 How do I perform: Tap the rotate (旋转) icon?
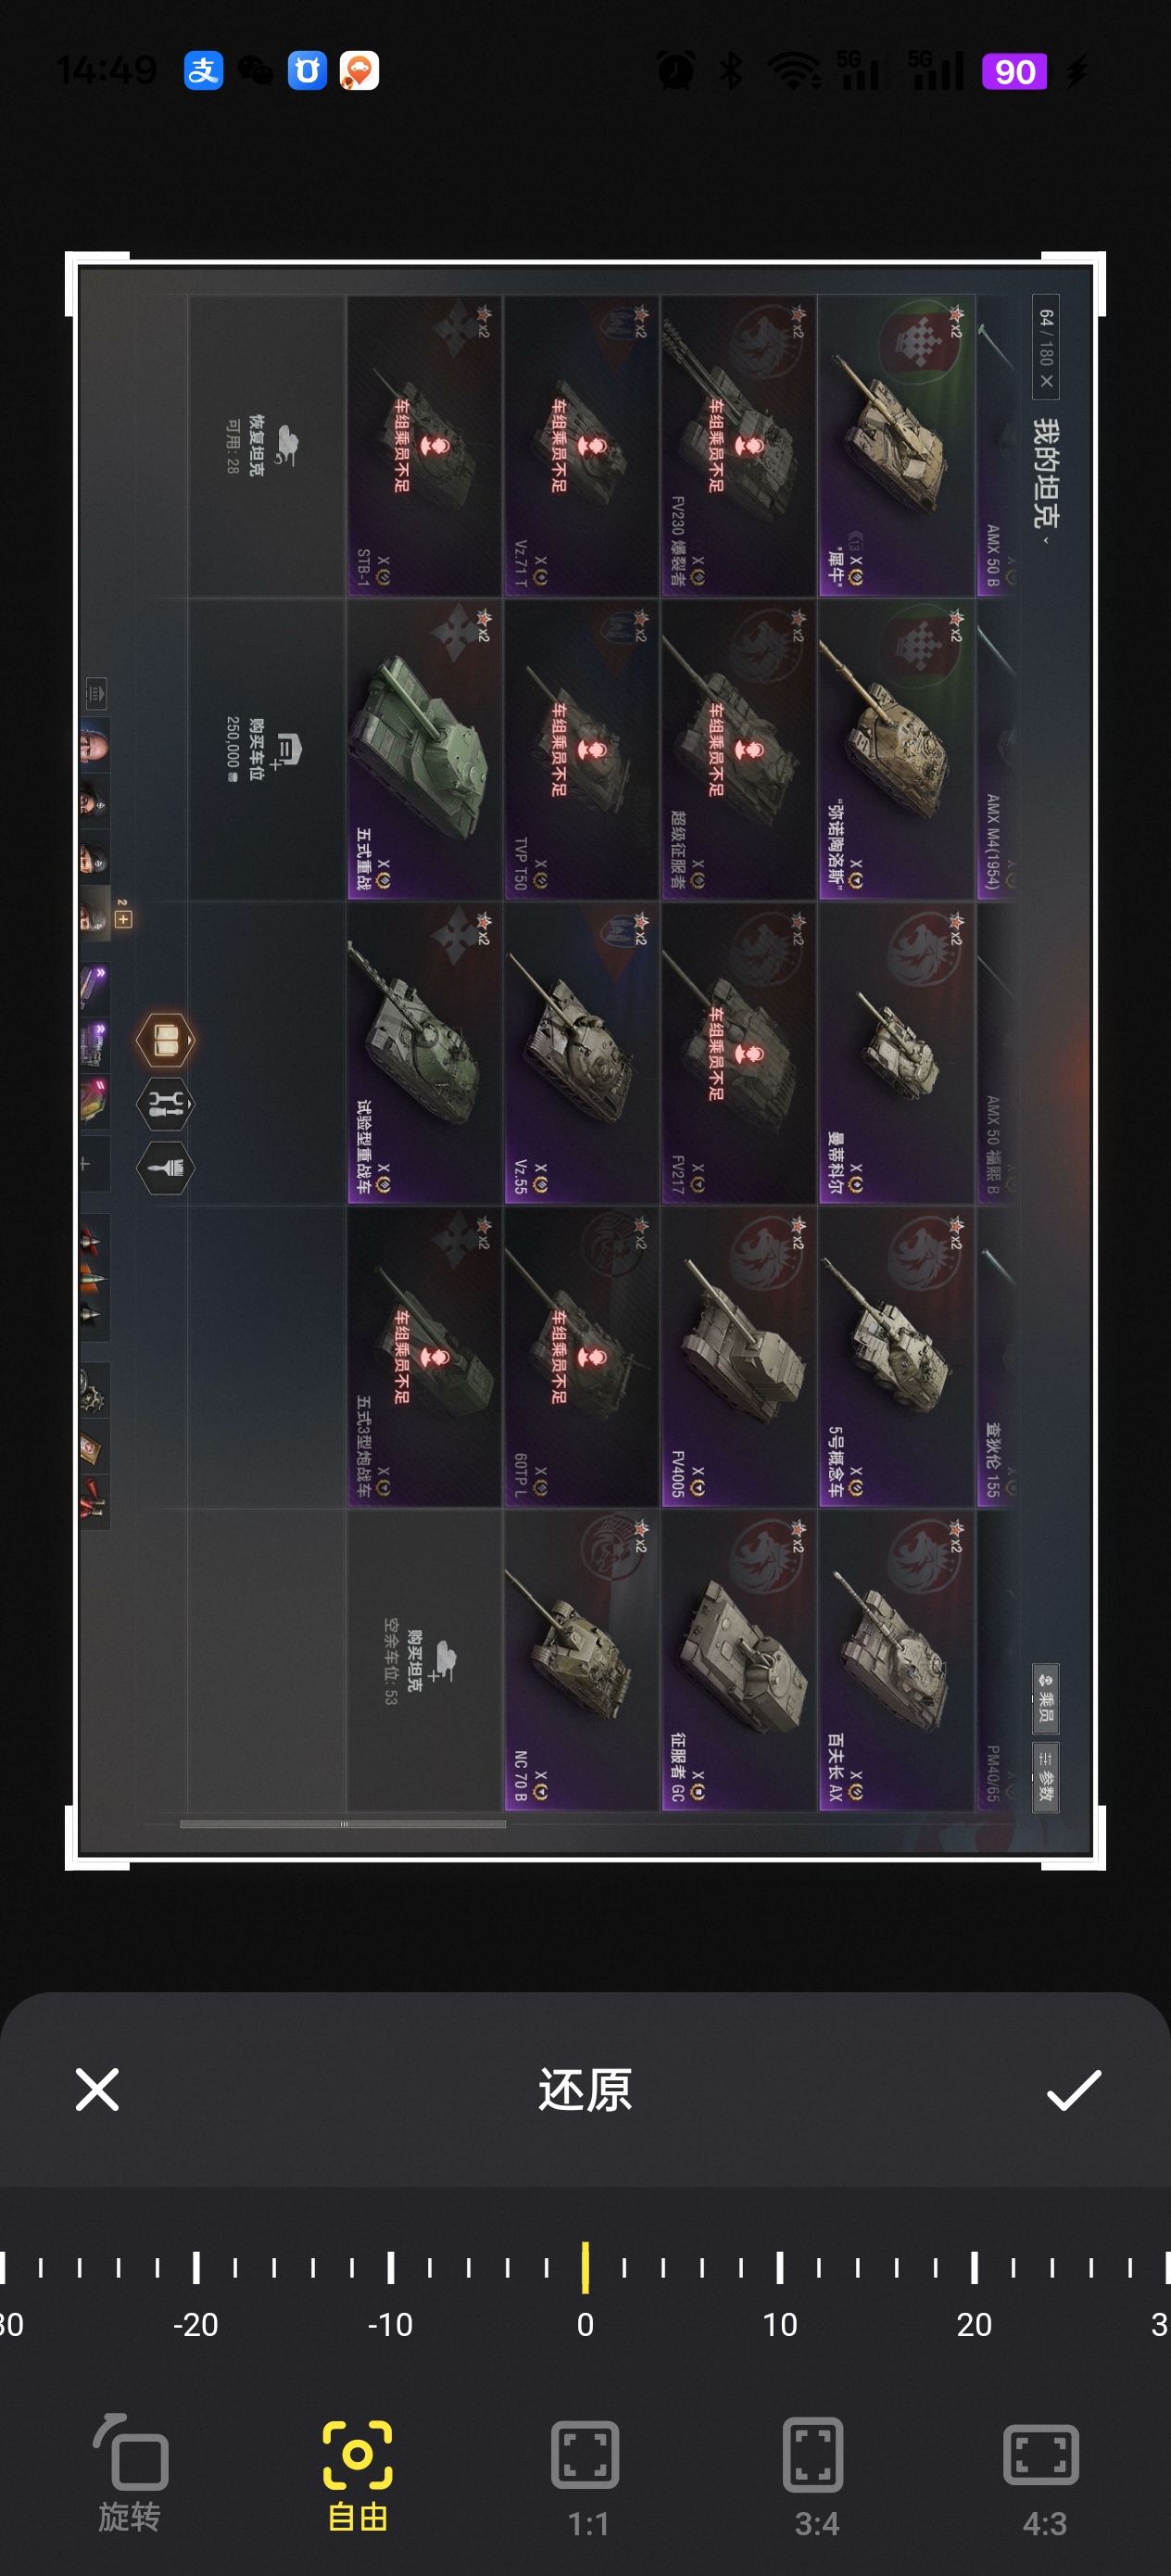tap(130, 2472)
